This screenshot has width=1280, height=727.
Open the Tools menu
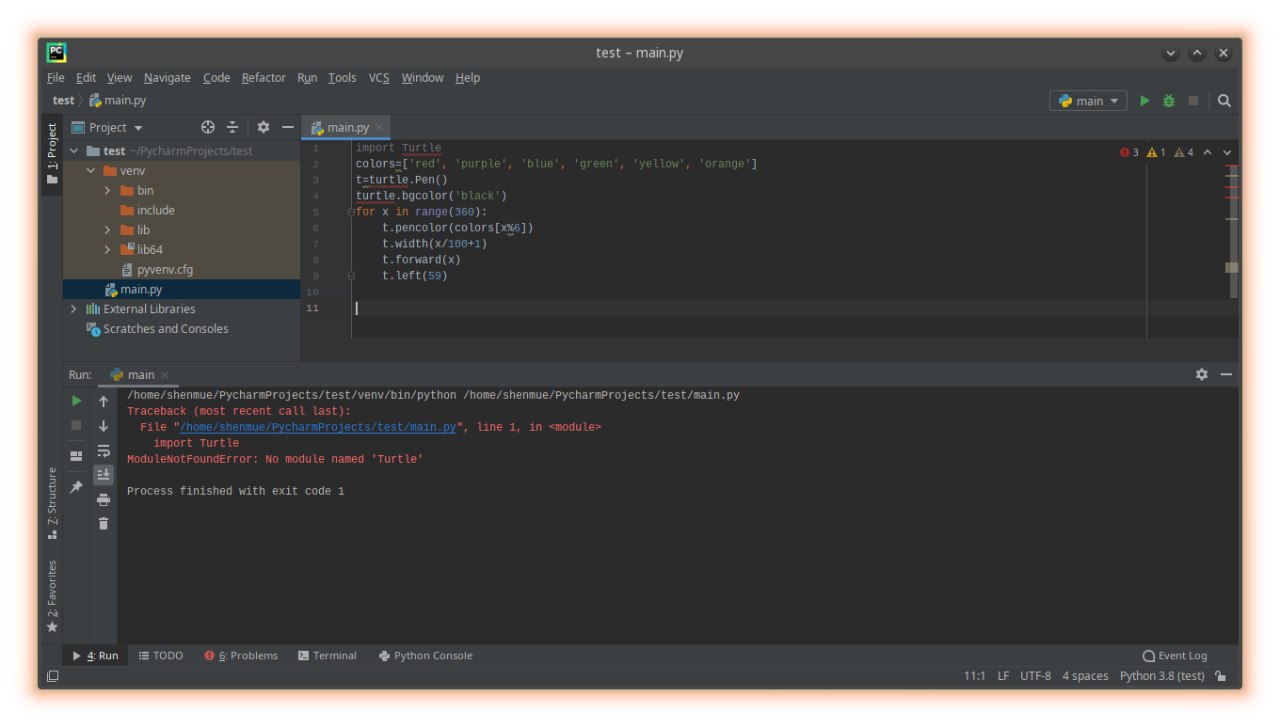point(342,78)
